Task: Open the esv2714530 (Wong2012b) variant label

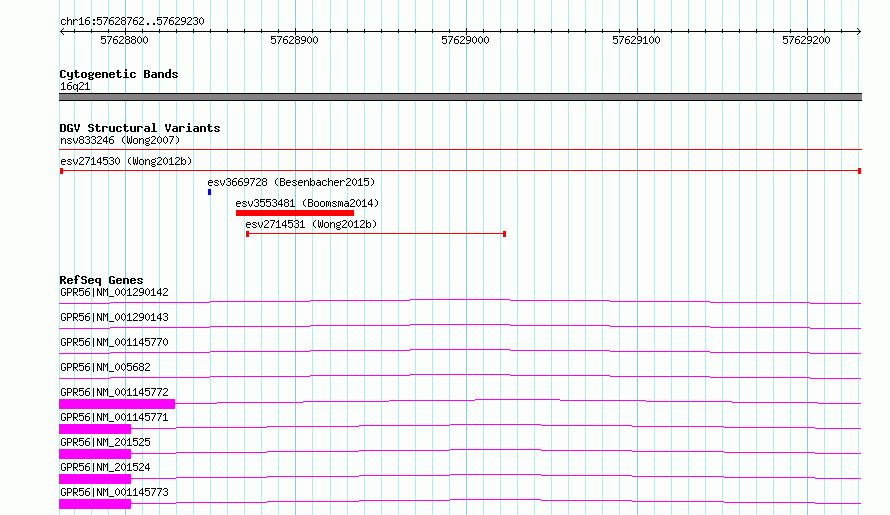Action: 126,161
